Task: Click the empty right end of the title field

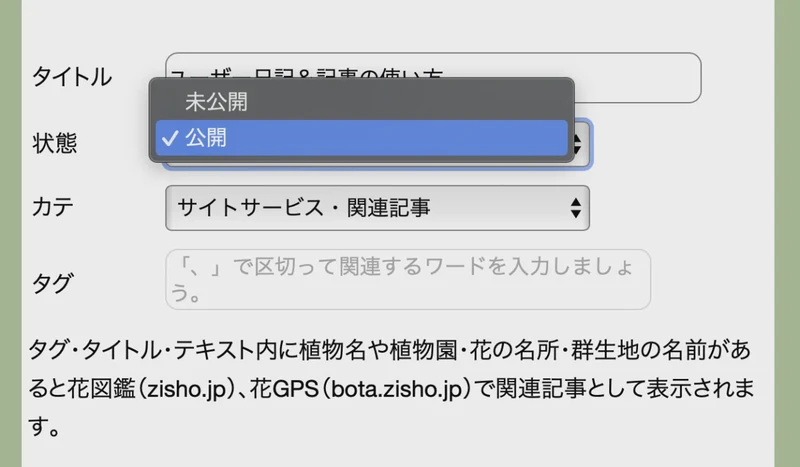Action: pyautogui.click(x=638, y=78)
